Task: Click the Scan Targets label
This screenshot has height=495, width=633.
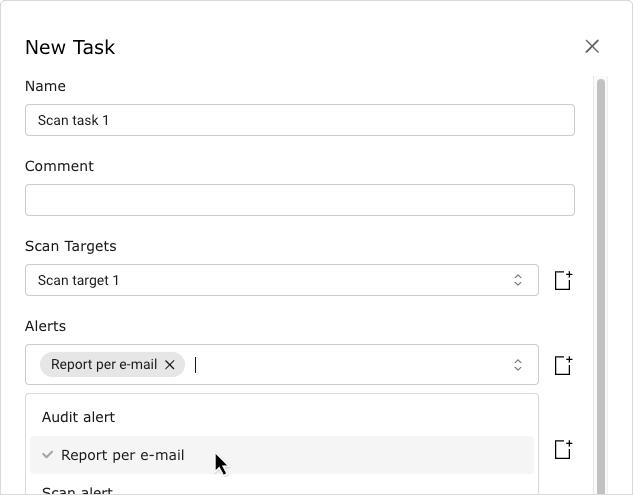Action: point(70,246)
